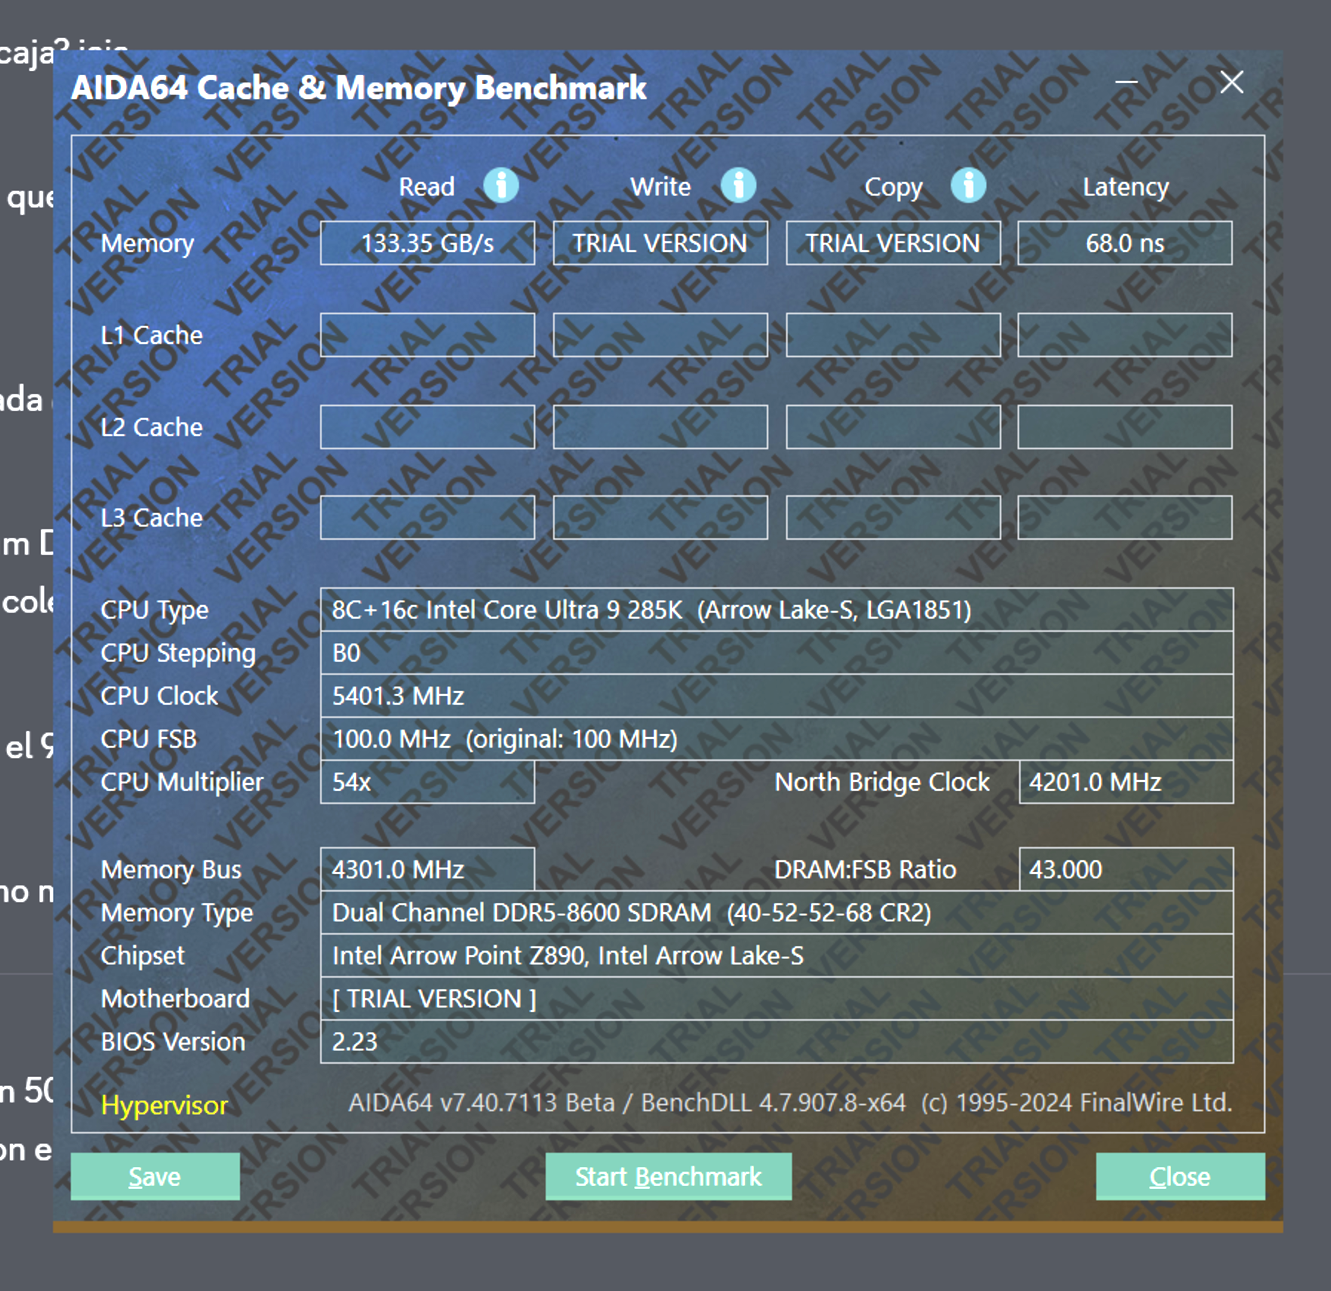Click the CPU Multiplier label

pos(182,782)
